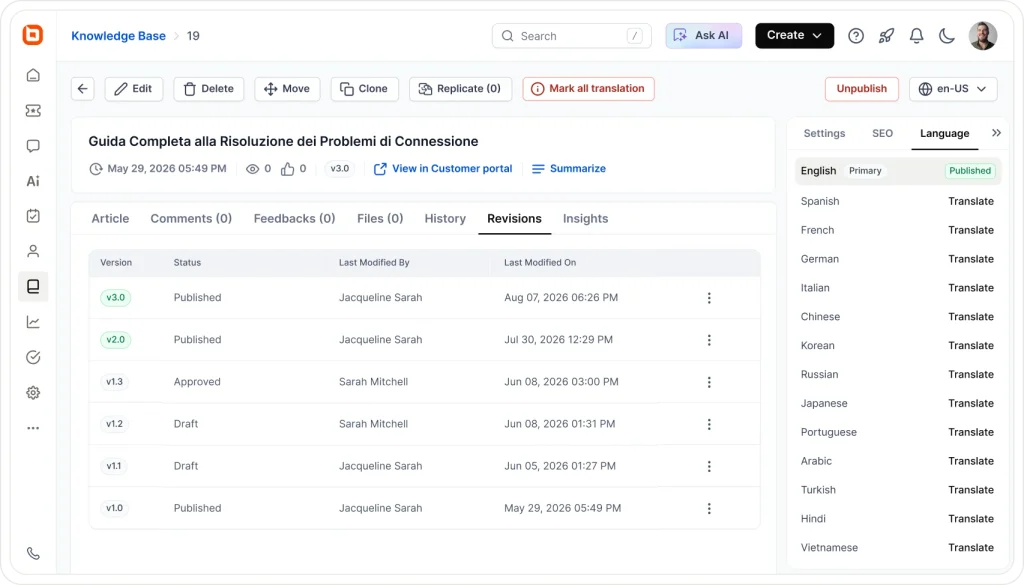Switch to the Insights tab
Image resolution: width=1024 pixels, height=585 pixels.
tap(585, 219)
